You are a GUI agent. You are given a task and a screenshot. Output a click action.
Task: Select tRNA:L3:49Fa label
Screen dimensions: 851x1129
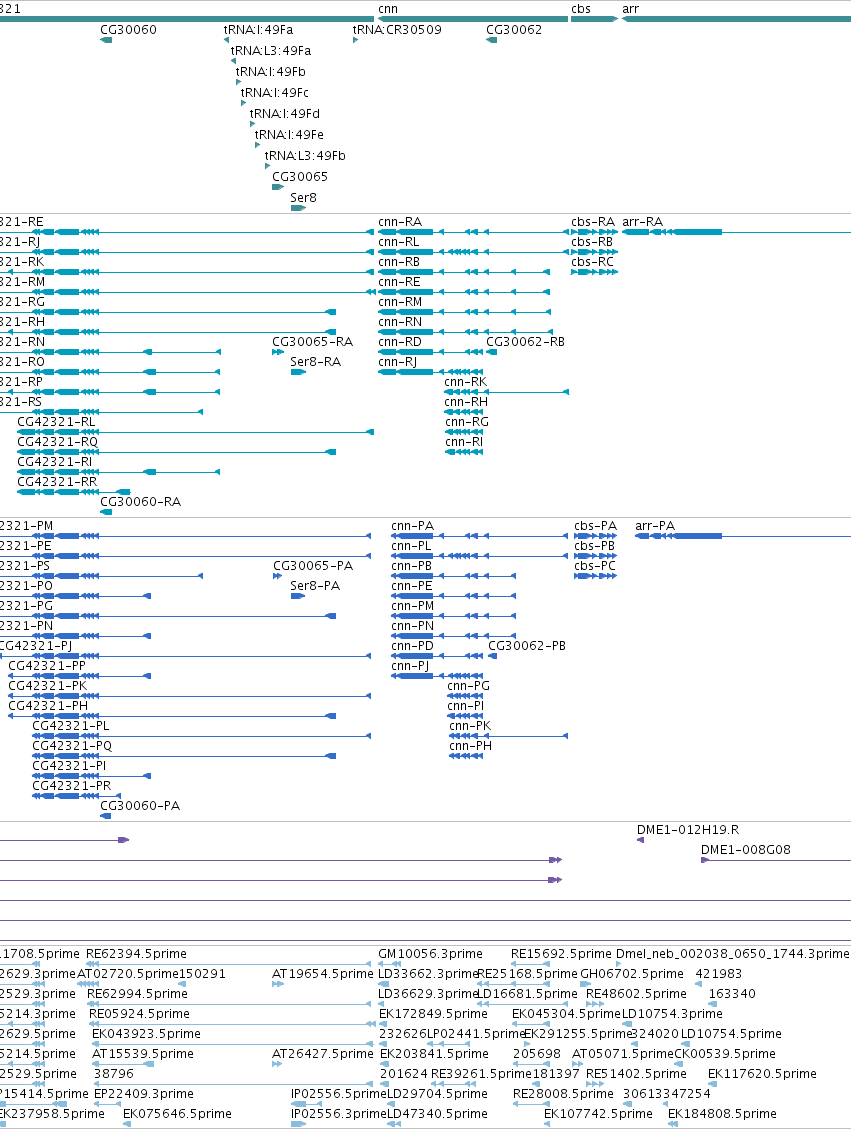point(271,50)
